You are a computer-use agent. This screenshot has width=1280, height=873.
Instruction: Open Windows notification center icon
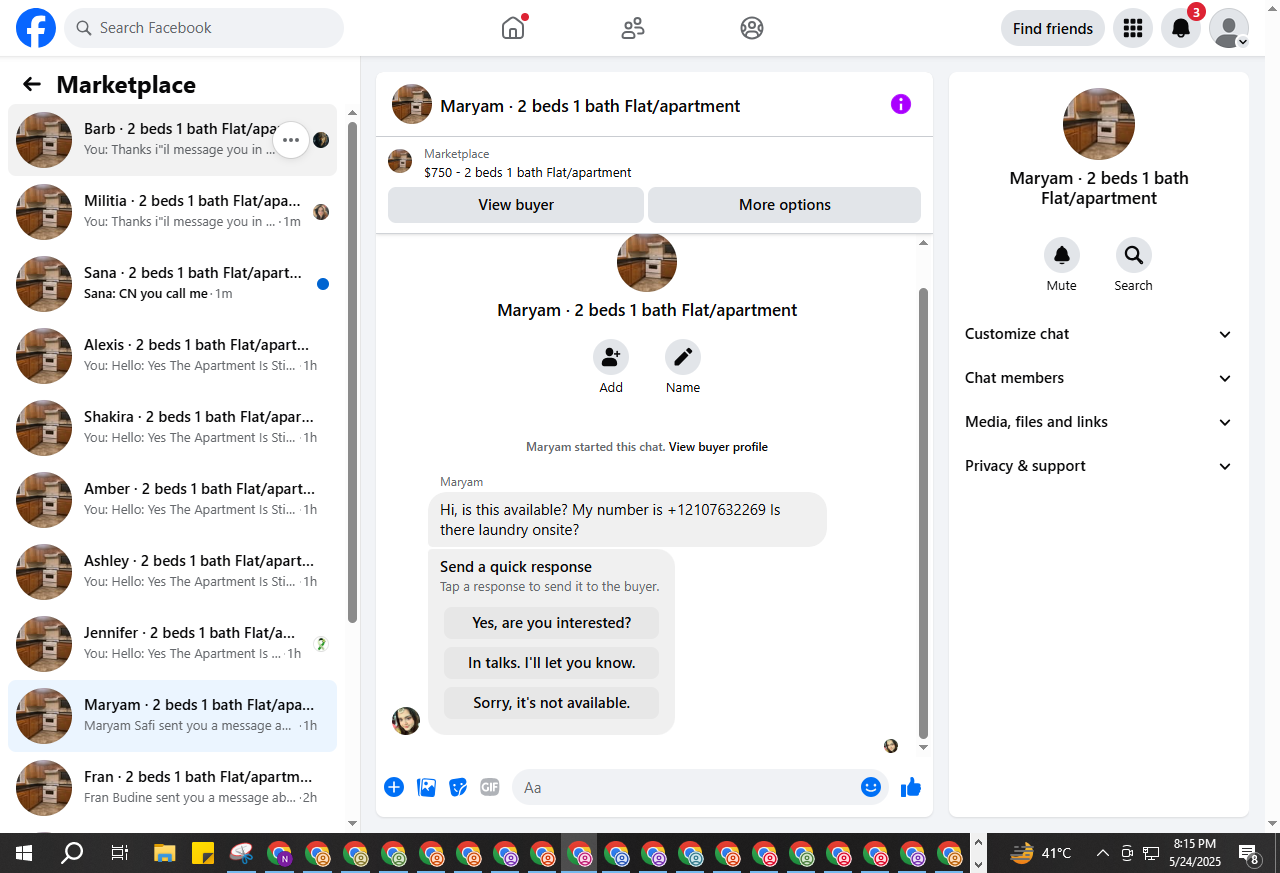[x=1249, y=853]
